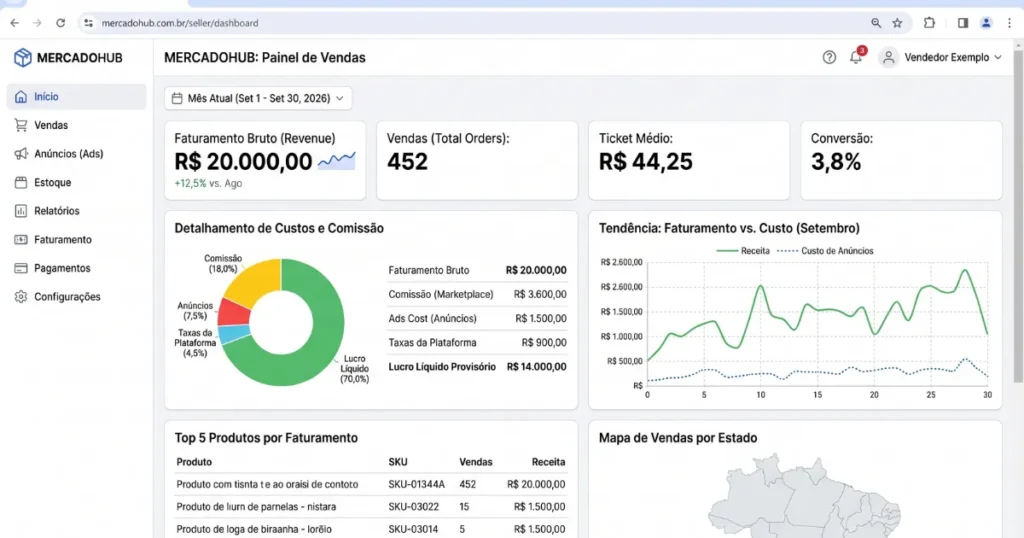Viewport: 1024px width, 538px height.
Task: Open the Início menu item
Action: [76, 97]
